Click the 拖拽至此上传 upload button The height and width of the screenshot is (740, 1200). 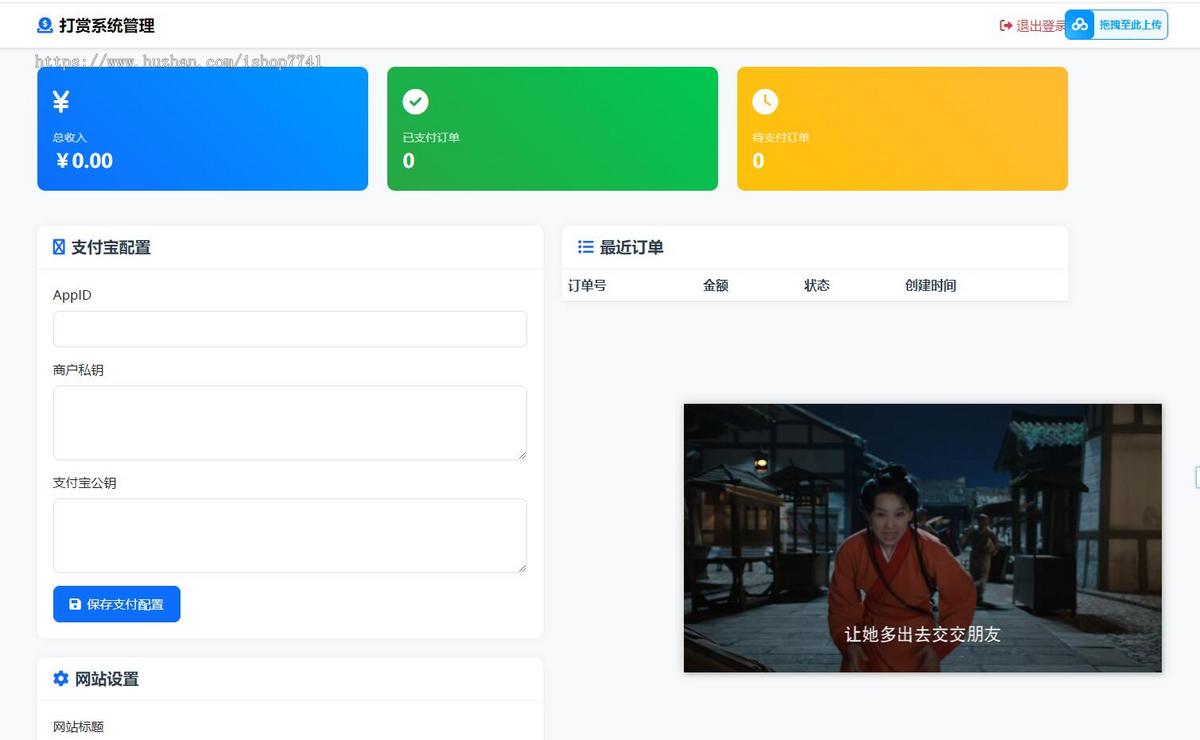tap(1116, 25)
